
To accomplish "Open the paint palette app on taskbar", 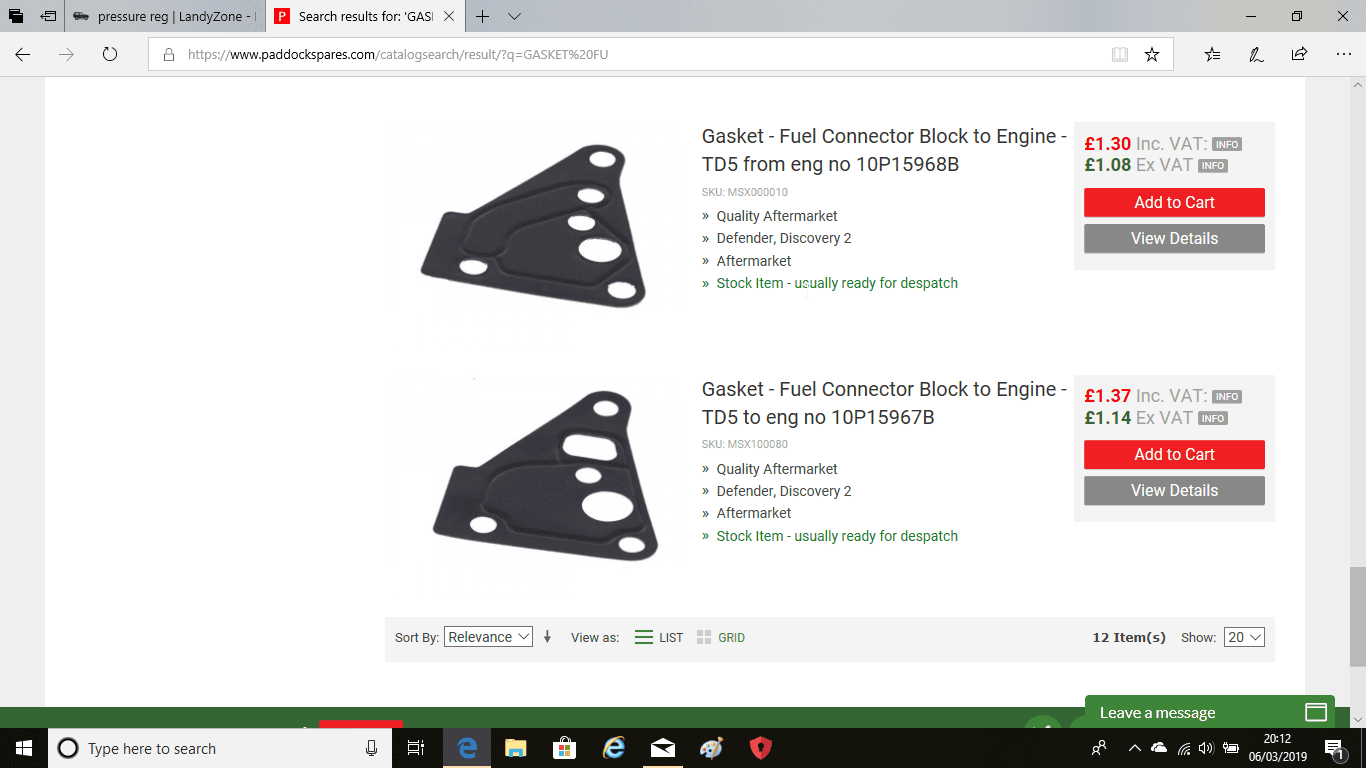I will pos(712,748).
